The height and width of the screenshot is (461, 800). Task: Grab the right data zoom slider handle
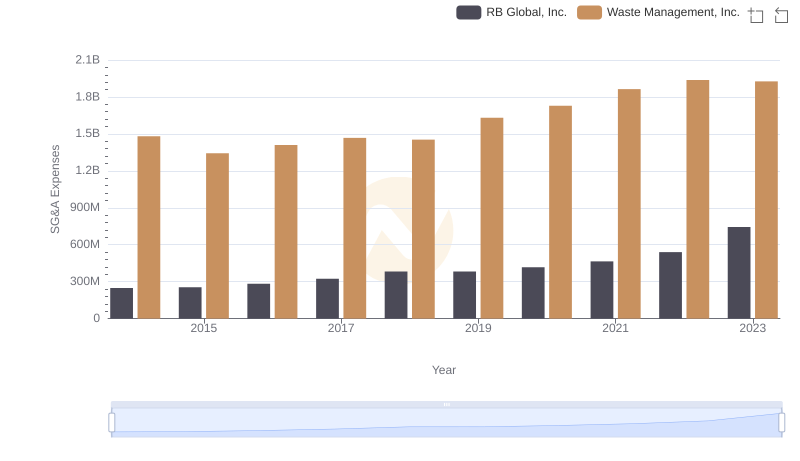pos(781,422)
